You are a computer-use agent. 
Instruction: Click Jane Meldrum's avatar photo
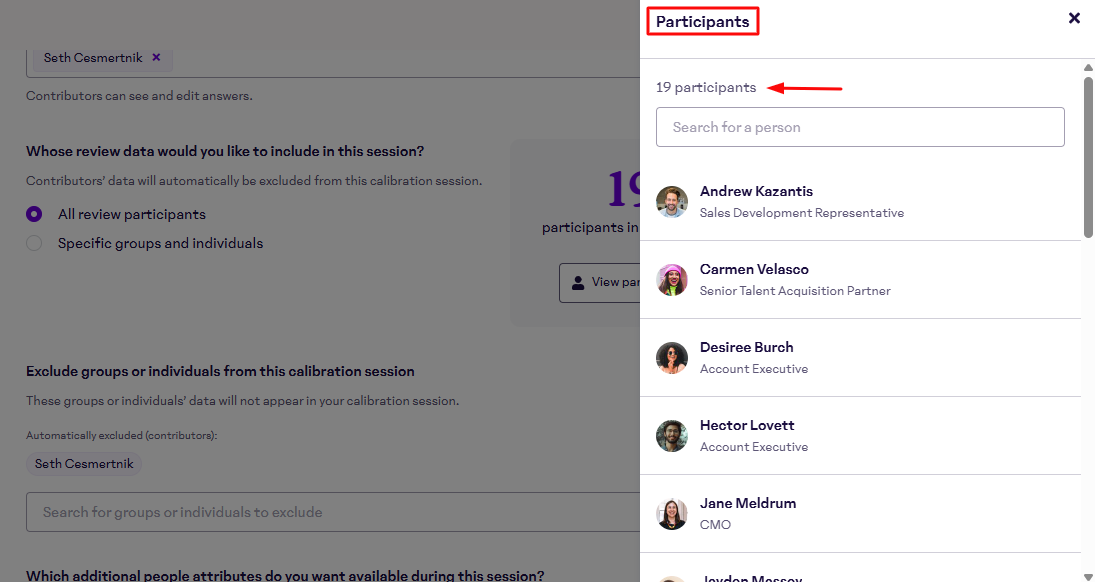coord(672,514)
